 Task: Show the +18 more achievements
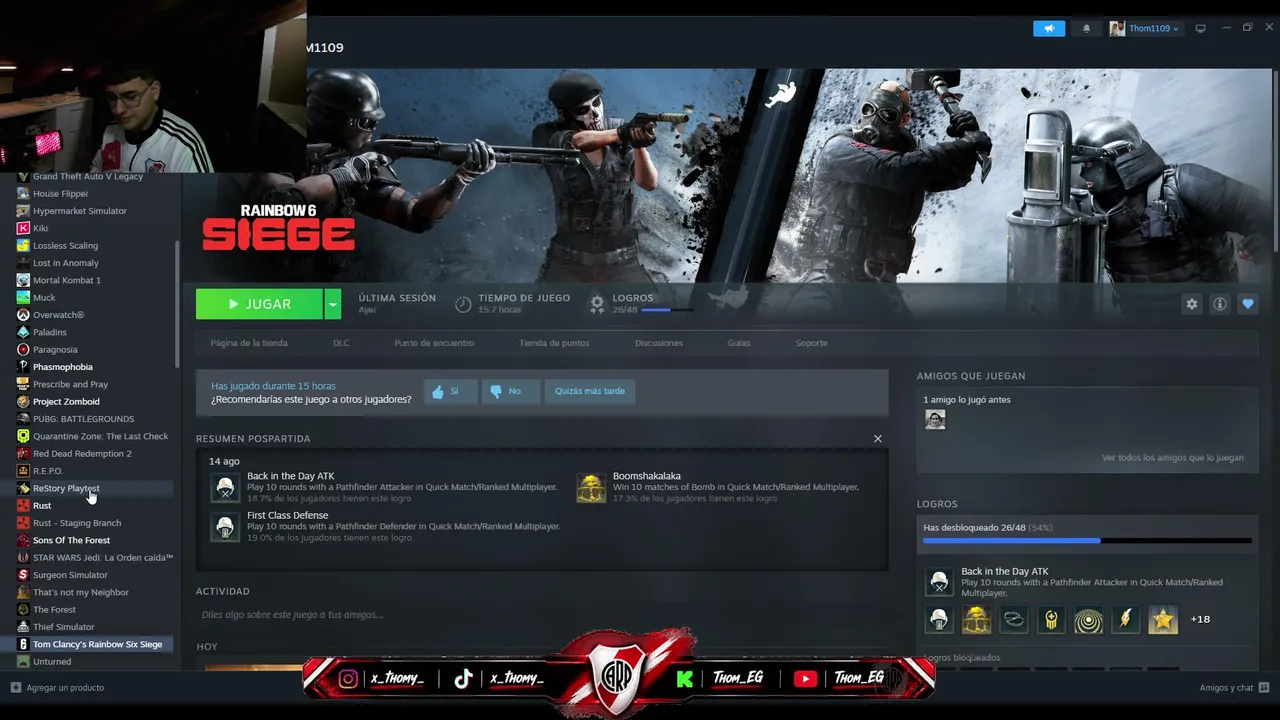click(x=1200, y=619)
